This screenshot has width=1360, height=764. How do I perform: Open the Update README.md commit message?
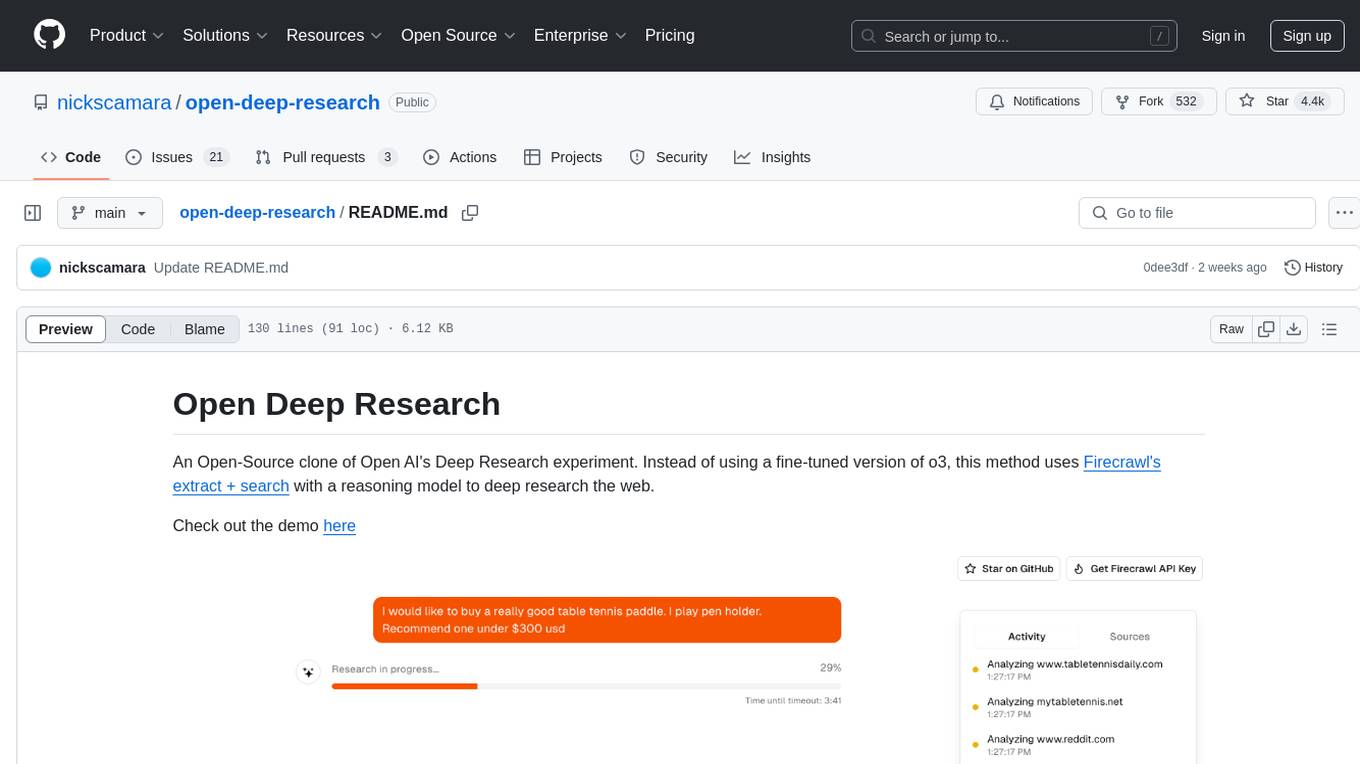coord(219,268)
